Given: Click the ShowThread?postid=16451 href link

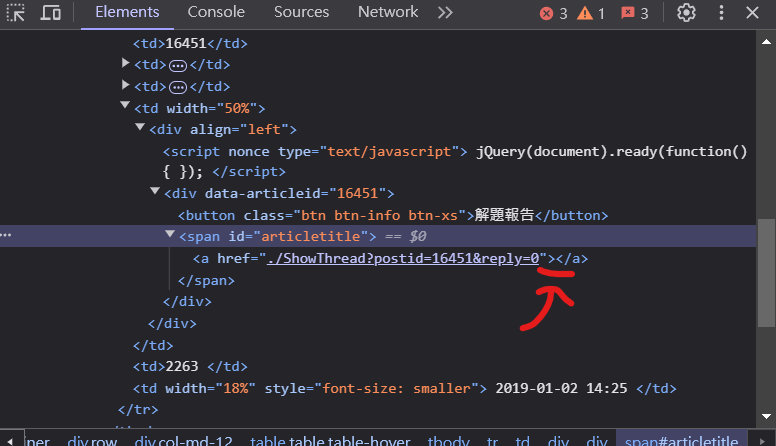Looking at the screenshot, I should tap(406, 259).
